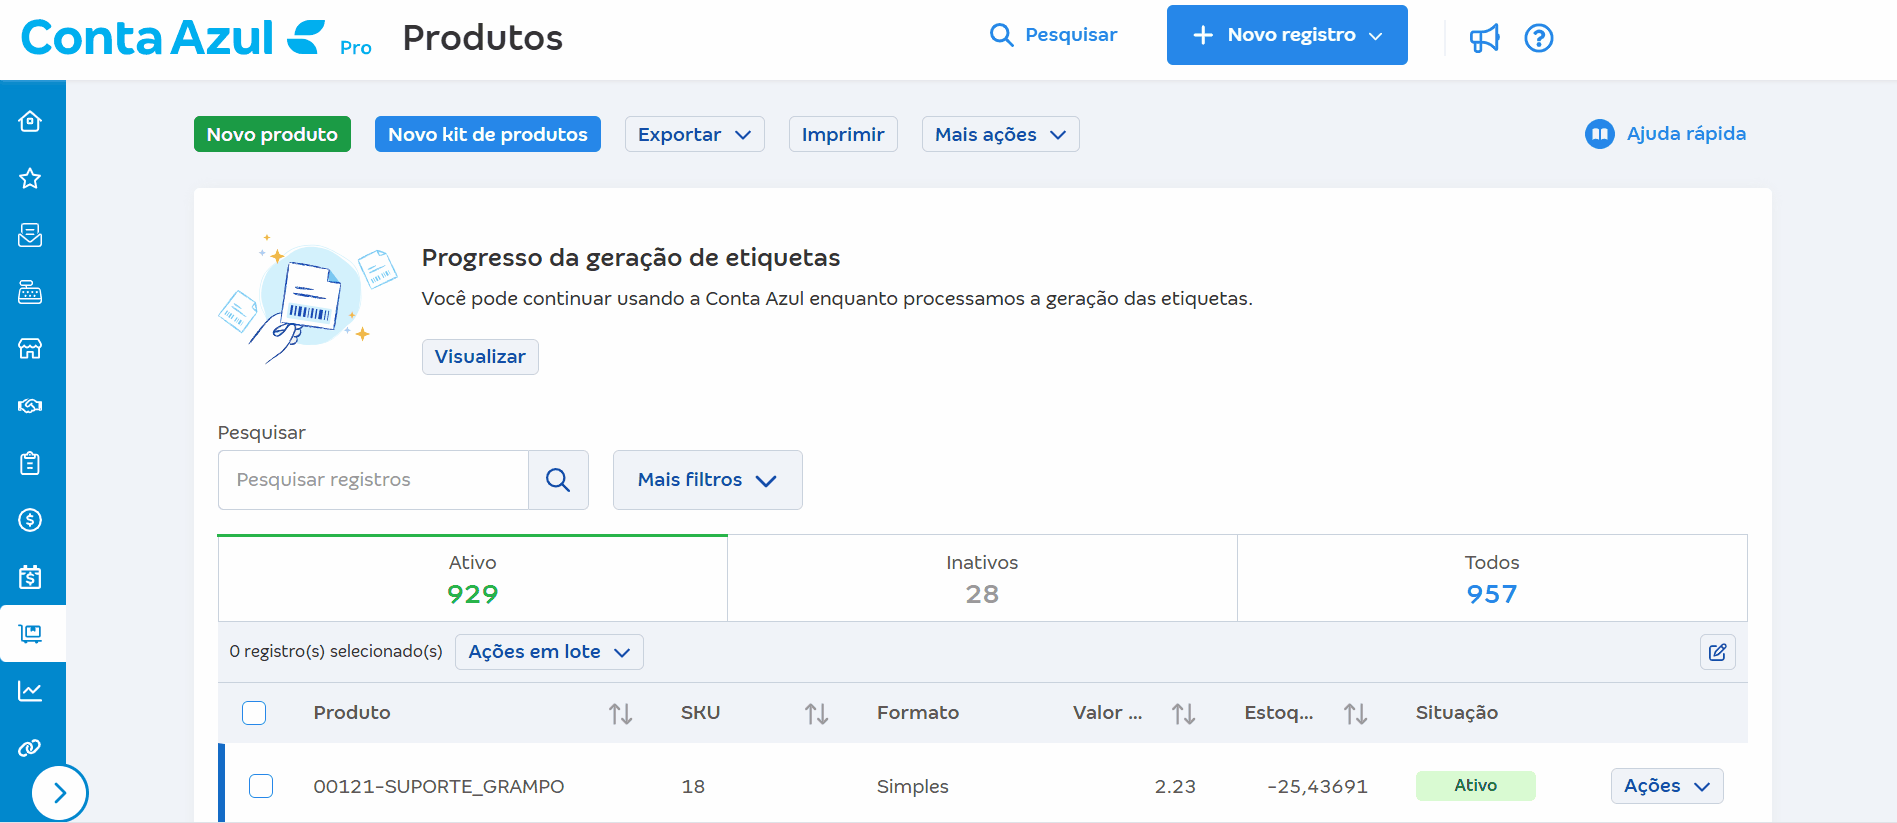Open the Mais ações dropdown
Screen dimensions: 1897x823
1000,134
